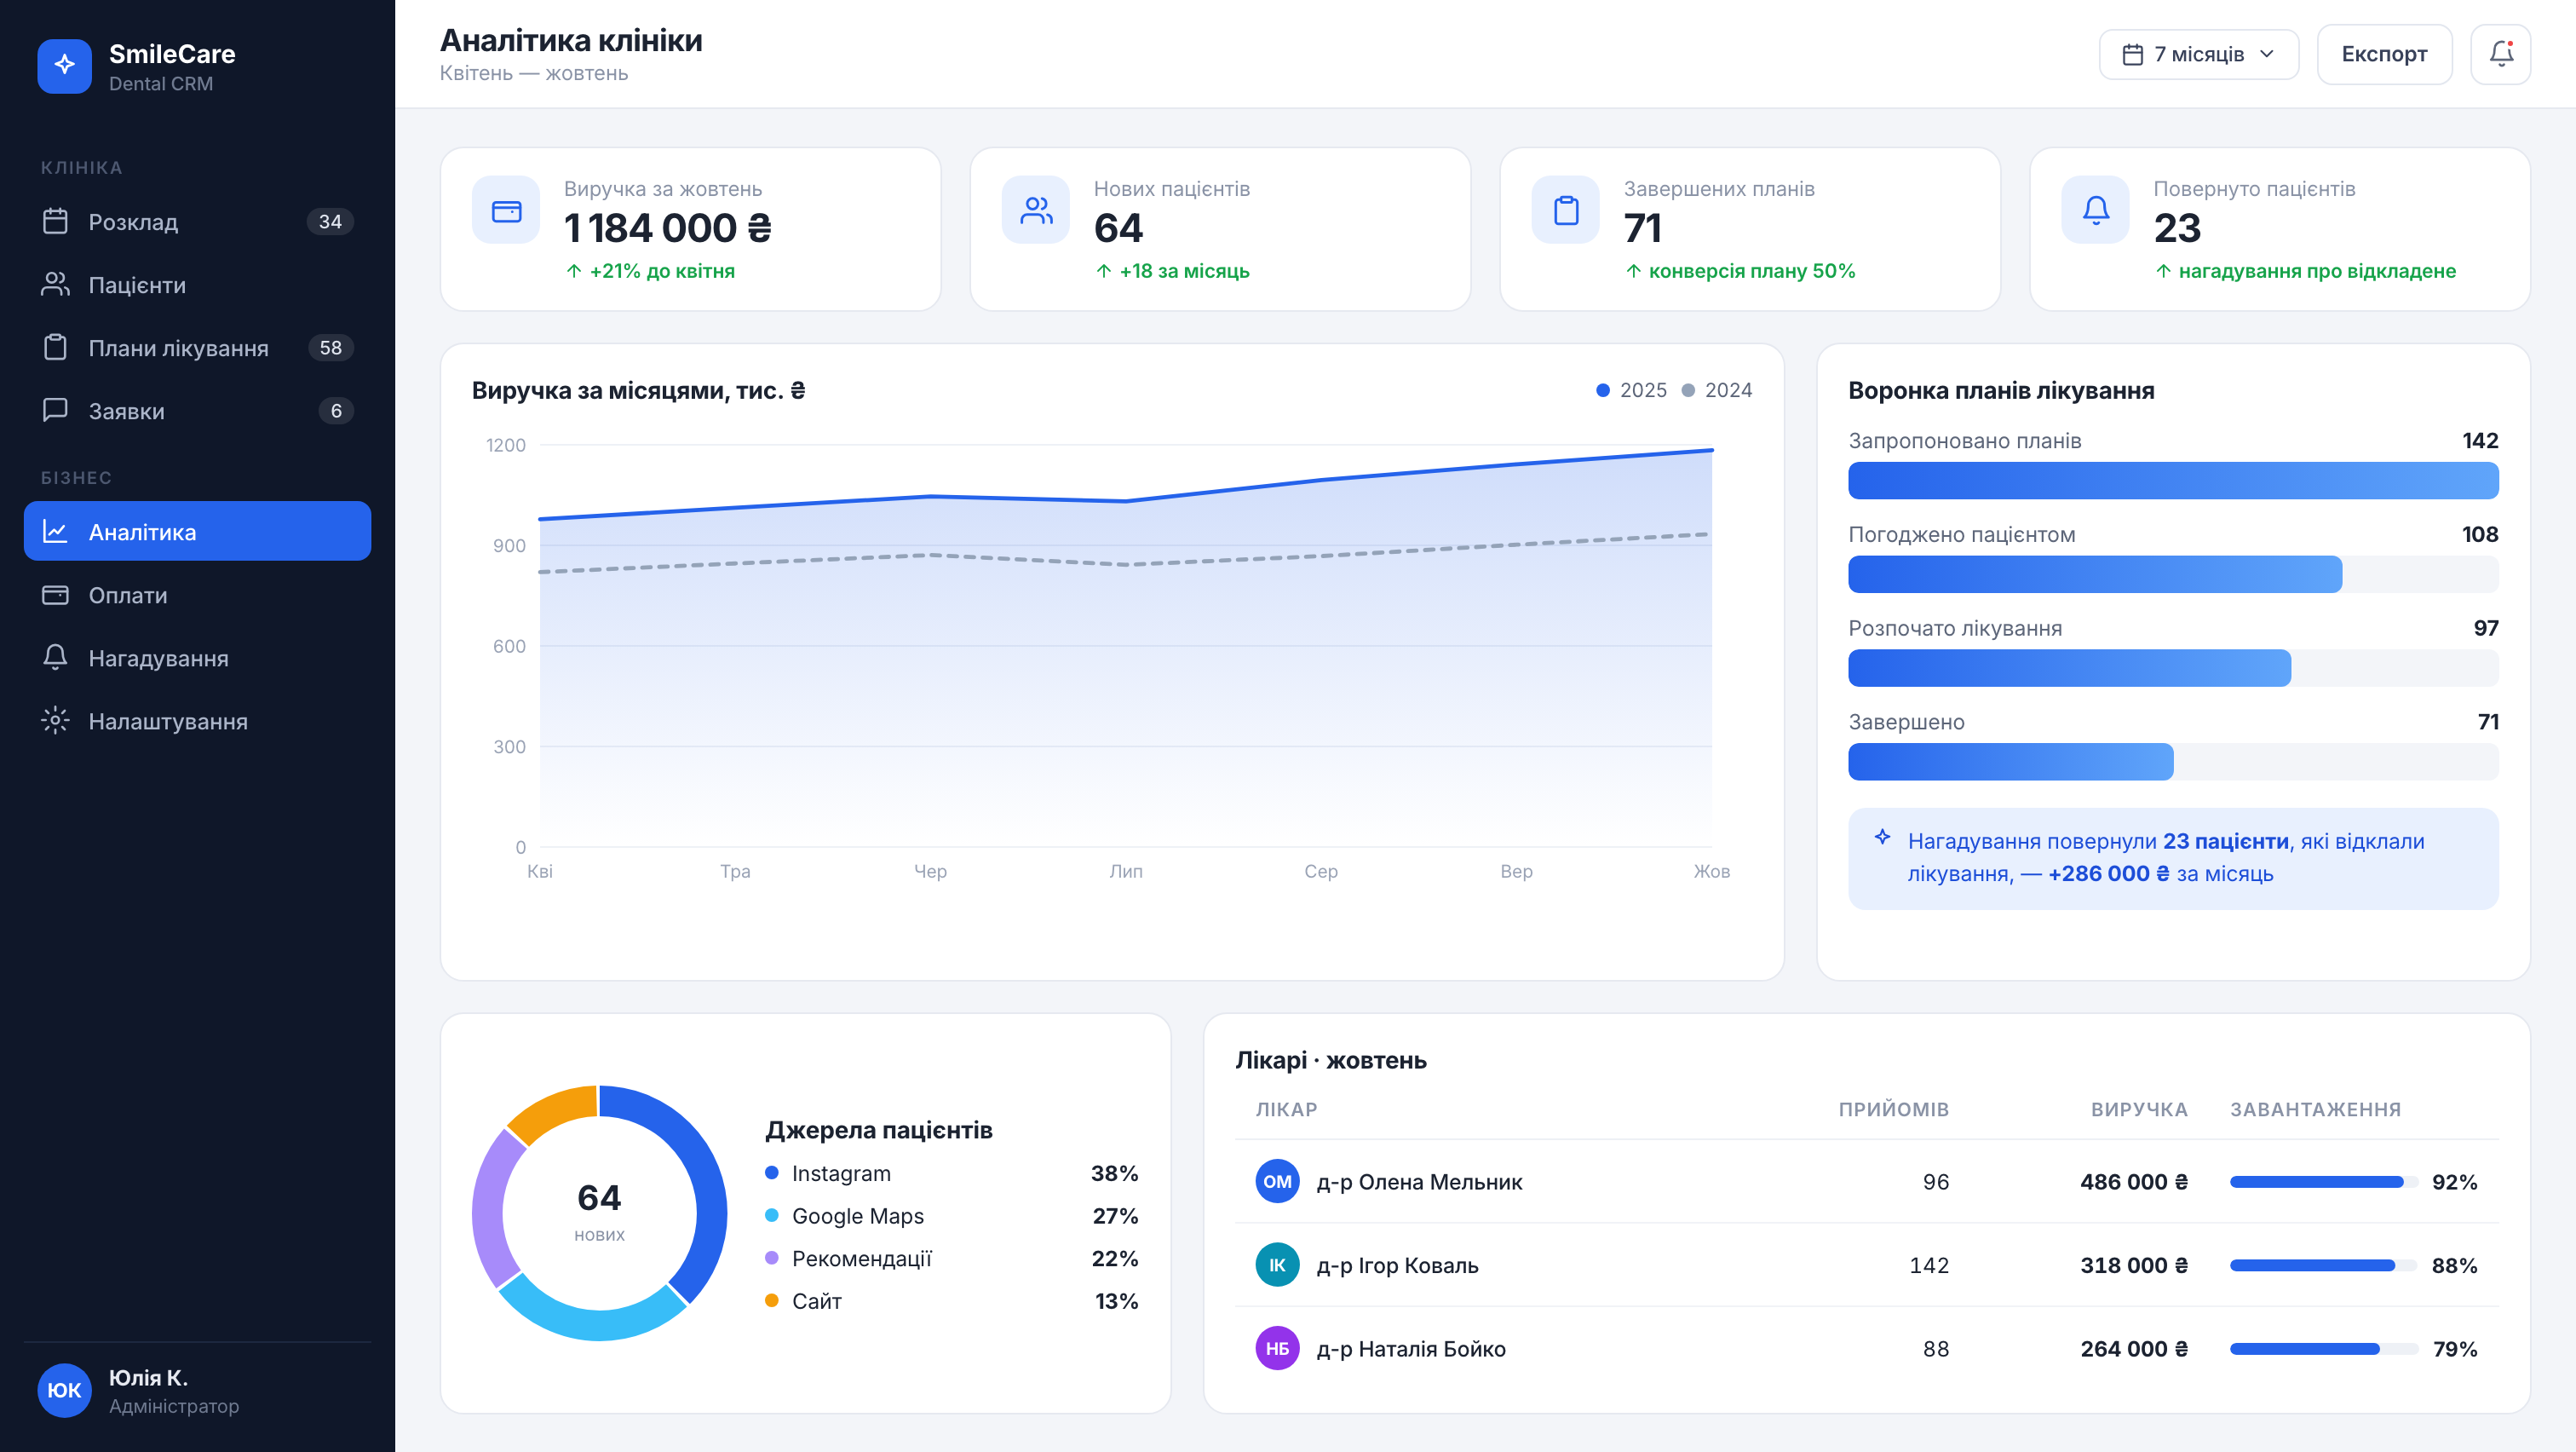
Task: Click the Запропоновано планів progress bar
Action: (x=2173, y=480)
